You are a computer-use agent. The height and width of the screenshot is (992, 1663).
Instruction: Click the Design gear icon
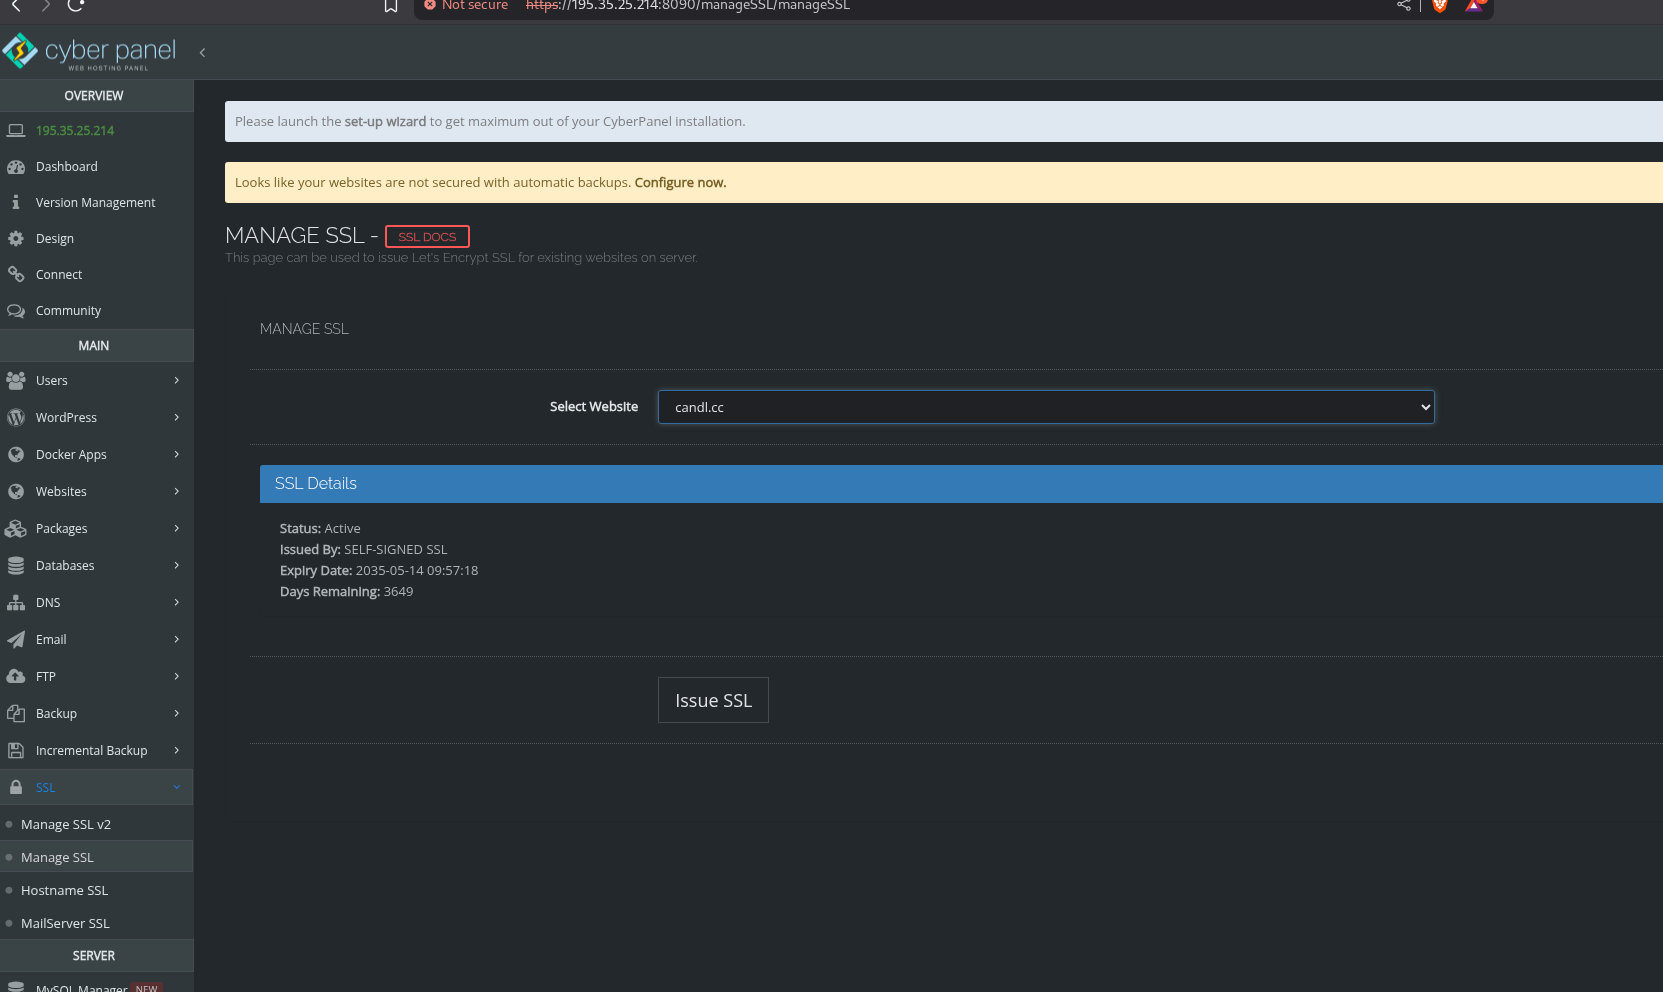pyautogui.click(x=16, y=238)
